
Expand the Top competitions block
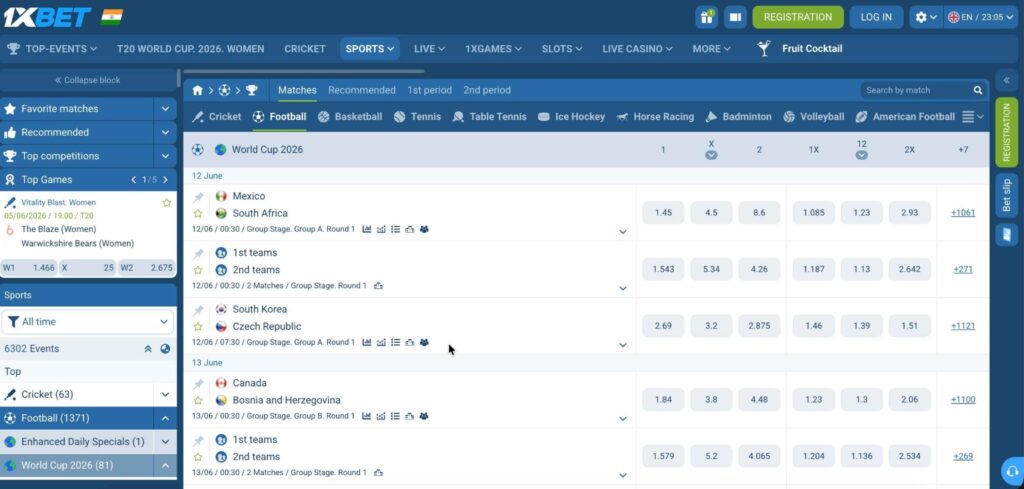pos(165,156)
